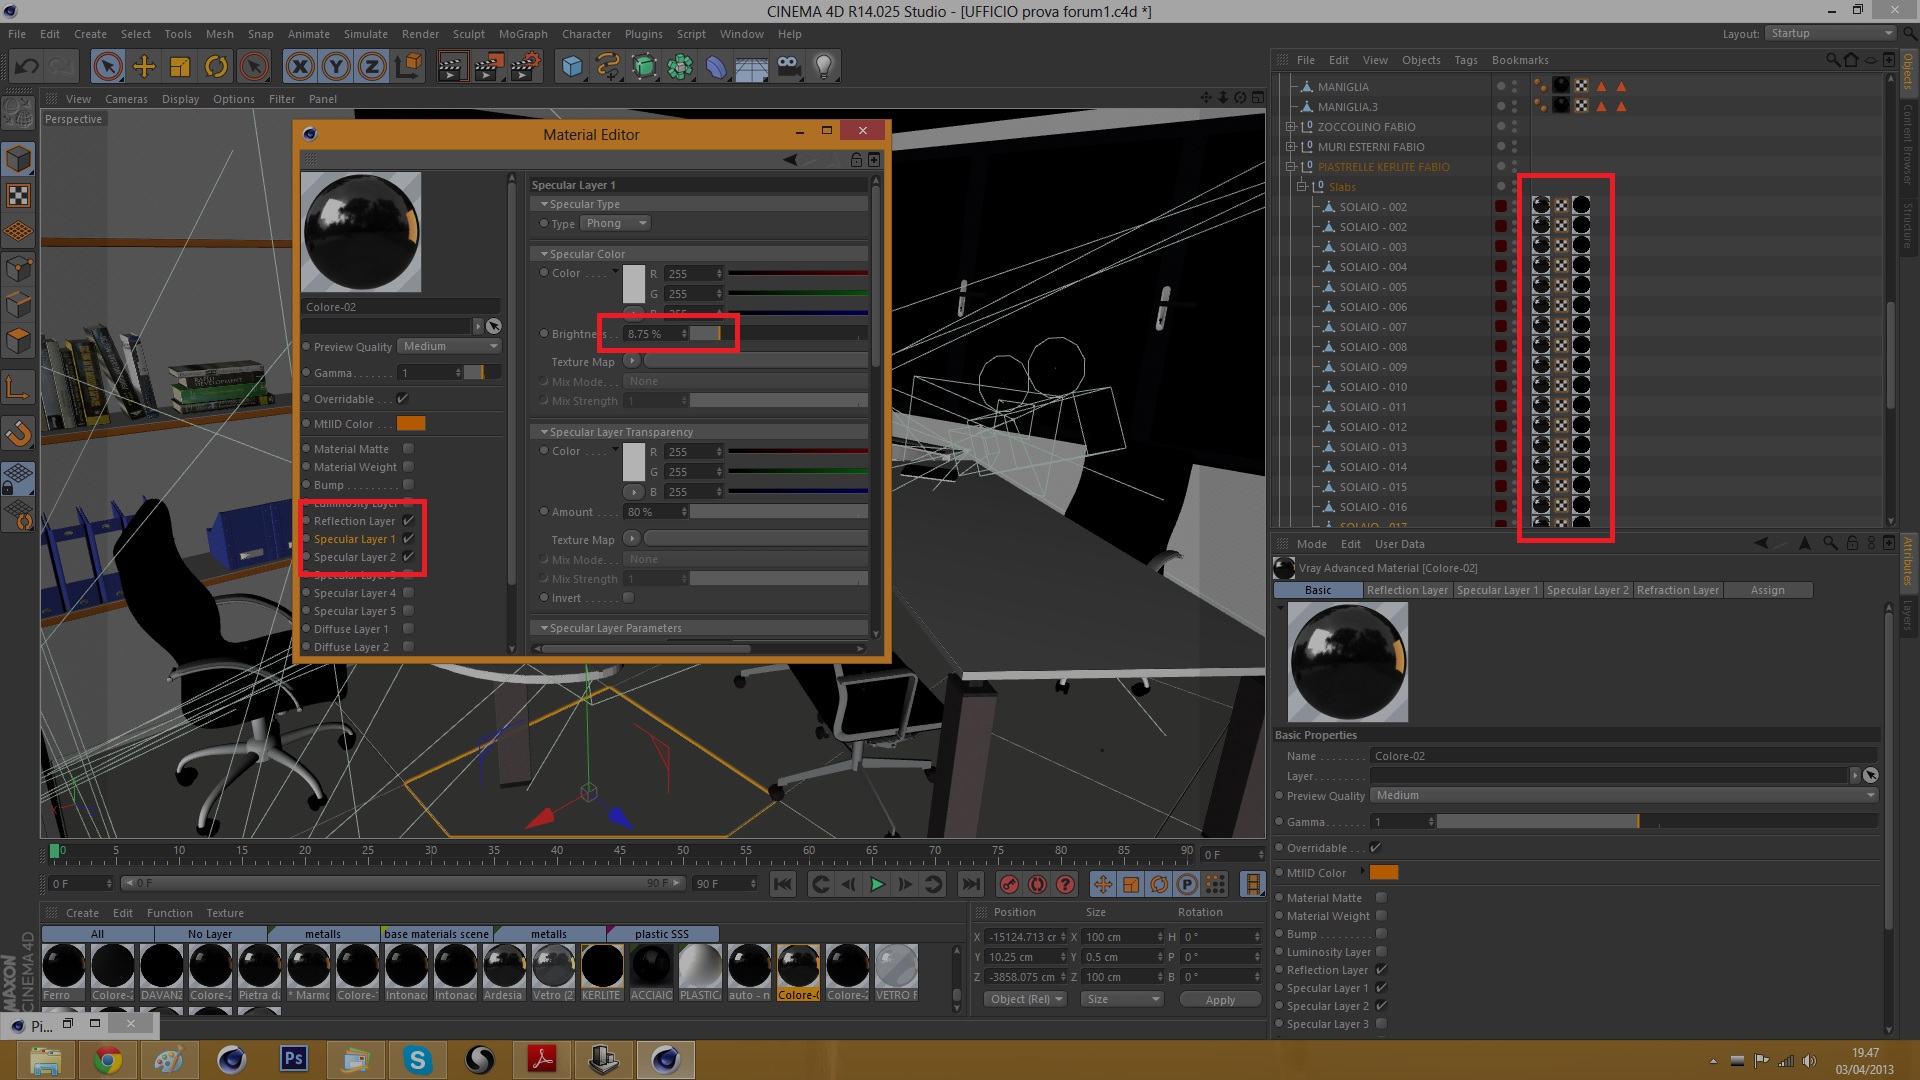The width and height of the screenshot is (1920, 1080).
Task: Select the Move tool in toolbar
Action: (x=144, y=67)
